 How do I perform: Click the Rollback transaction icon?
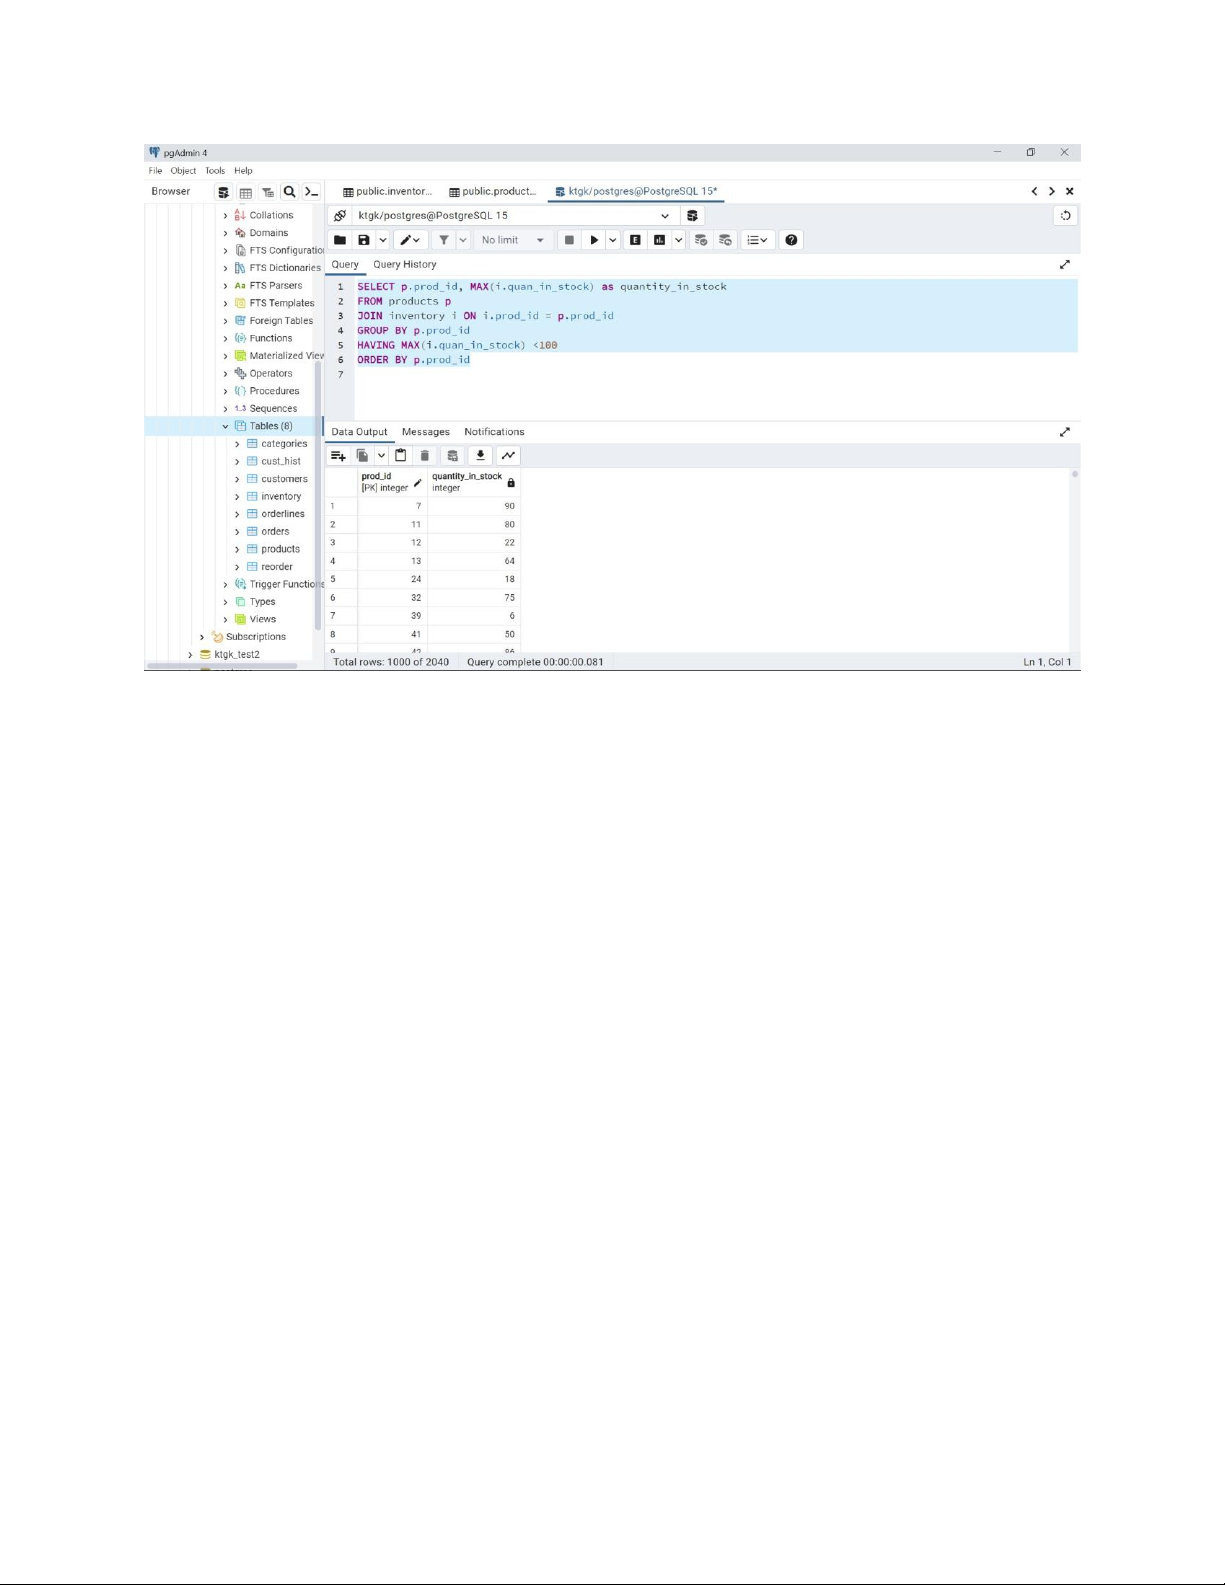726,240
